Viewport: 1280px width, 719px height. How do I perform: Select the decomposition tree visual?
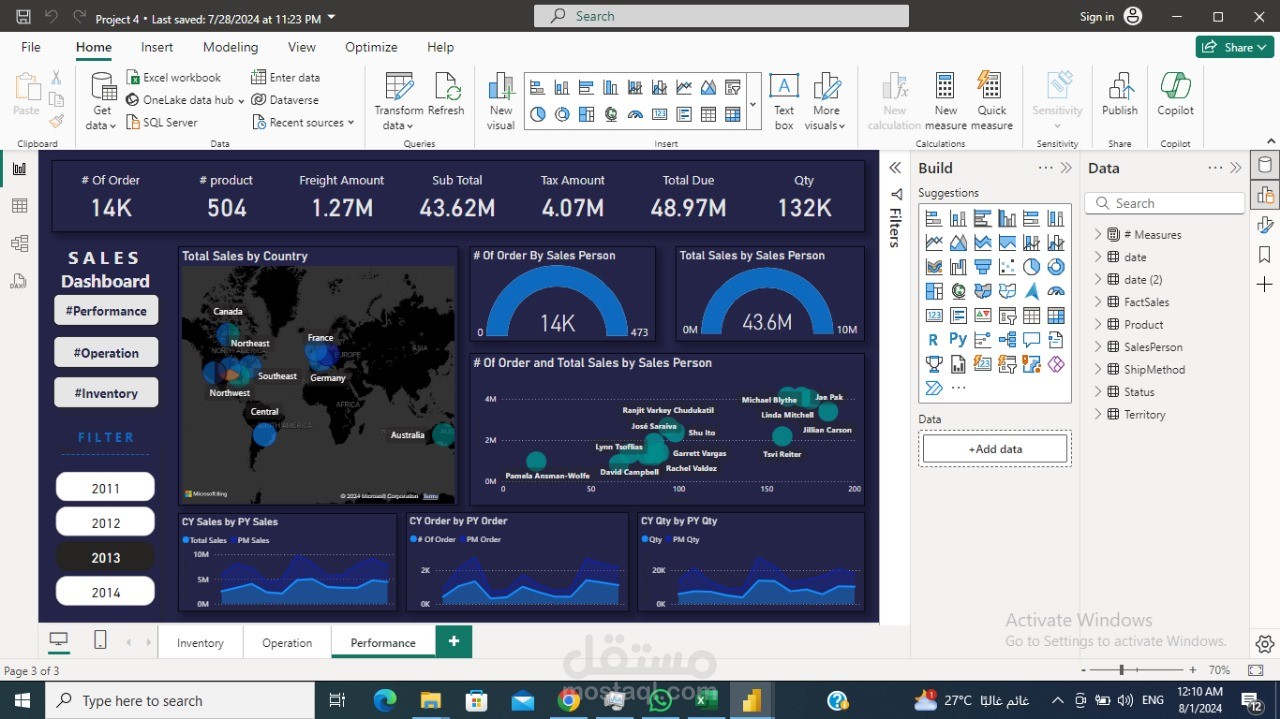1007,340
